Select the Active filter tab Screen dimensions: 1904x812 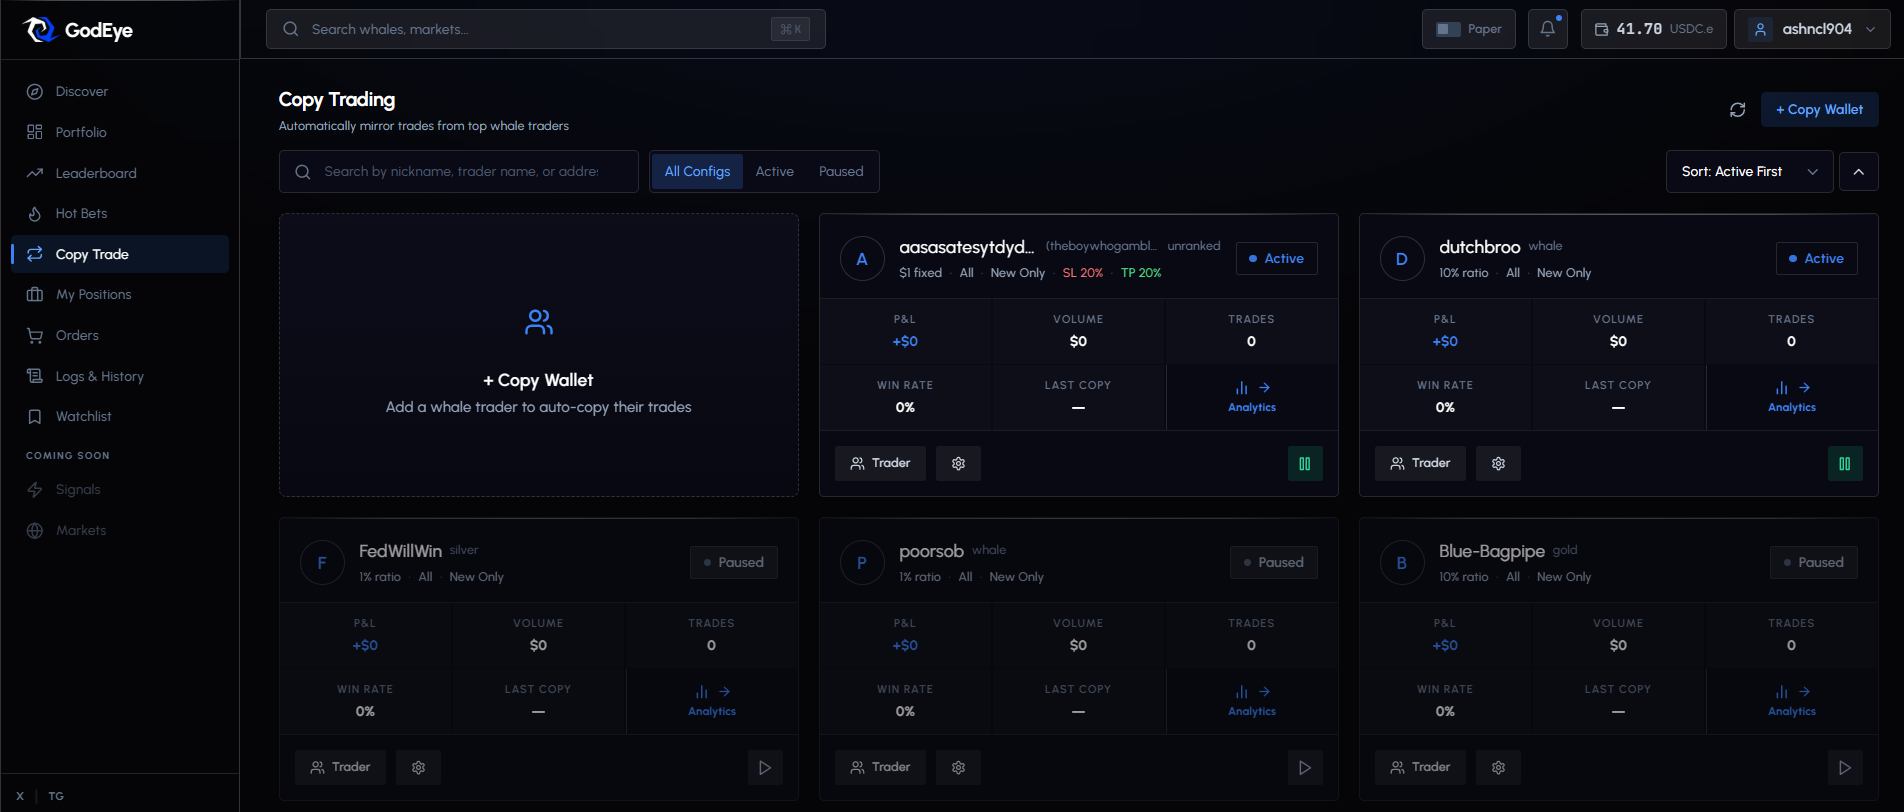[775, 171]
